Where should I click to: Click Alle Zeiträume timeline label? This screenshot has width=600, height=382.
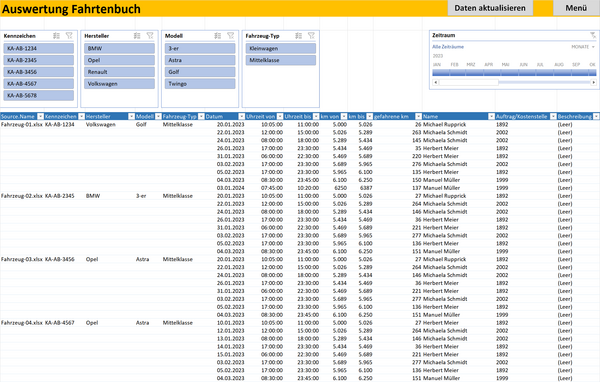point(448,47)
